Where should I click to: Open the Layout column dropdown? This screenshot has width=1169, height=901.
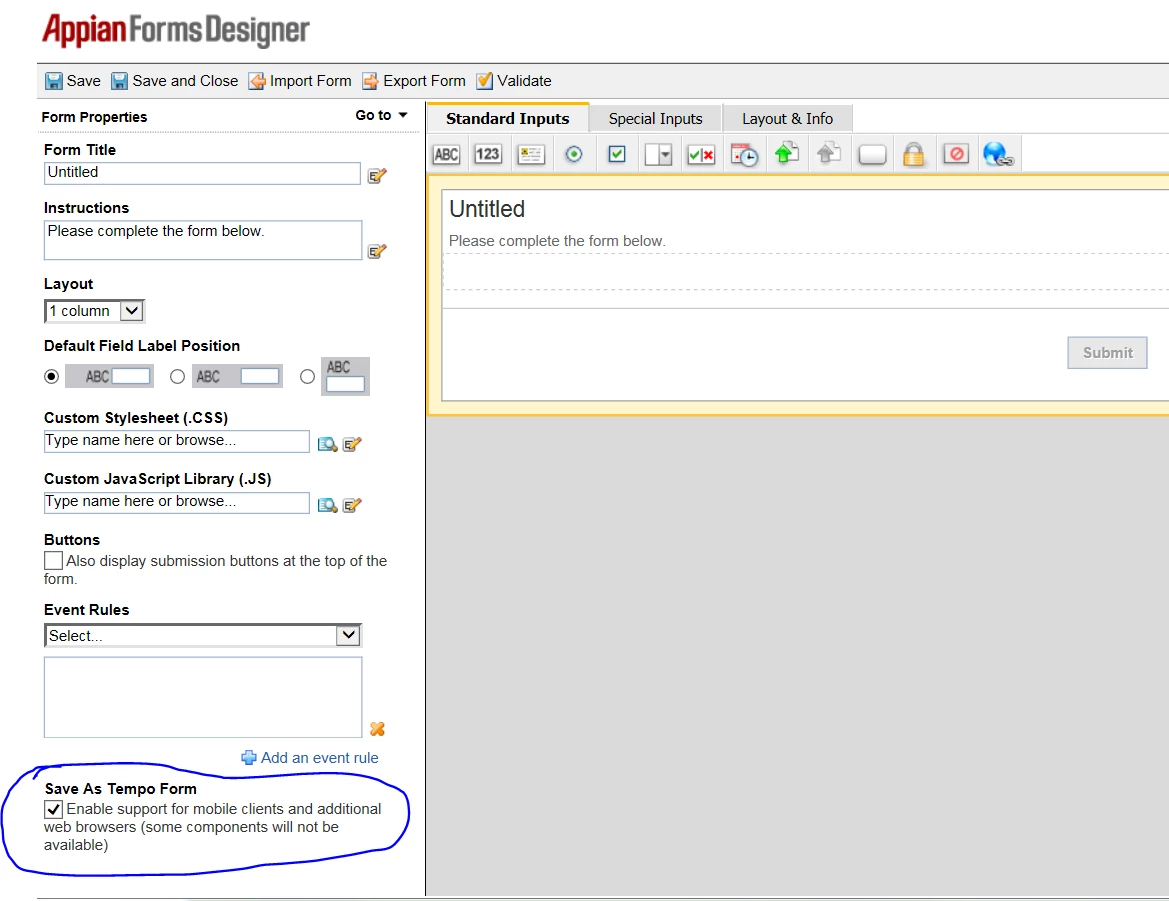click(x=95, y=311)
